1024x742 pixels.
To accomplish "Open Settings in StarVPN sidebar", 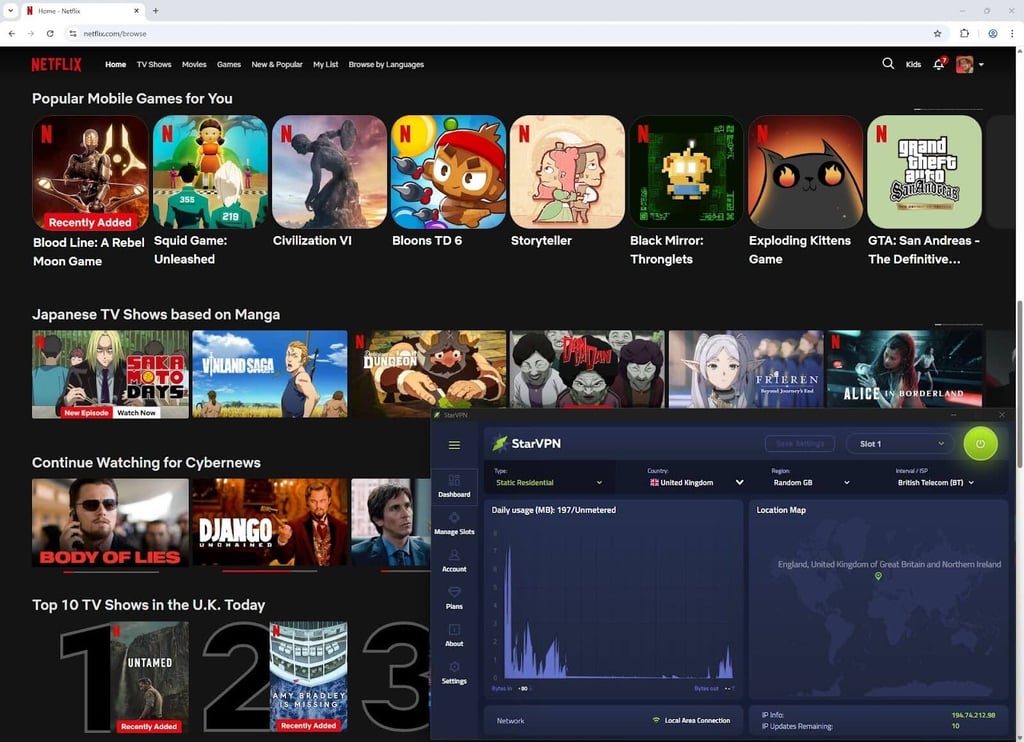I will point(454,672).
